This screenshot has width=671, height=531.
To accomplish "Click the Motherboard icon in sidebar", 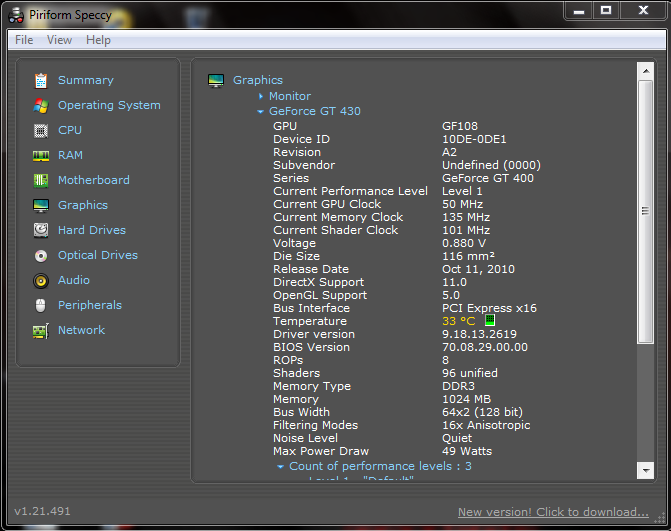I will (41, 180).
